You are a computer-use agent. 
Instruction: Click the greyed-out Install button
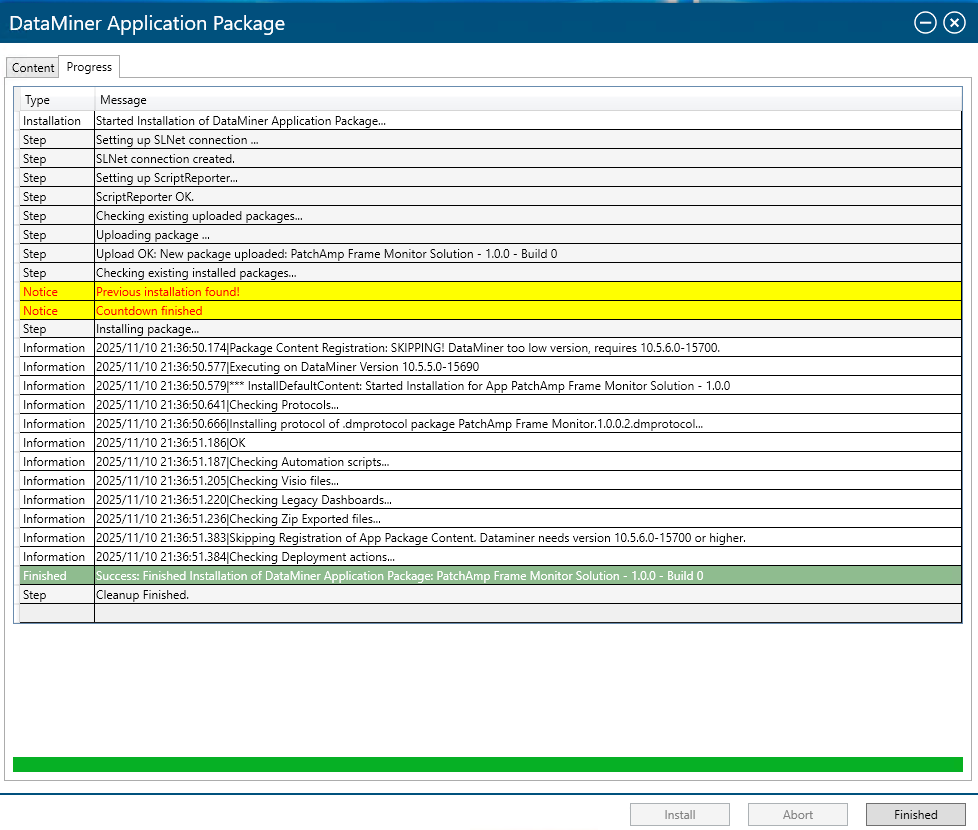680,814
